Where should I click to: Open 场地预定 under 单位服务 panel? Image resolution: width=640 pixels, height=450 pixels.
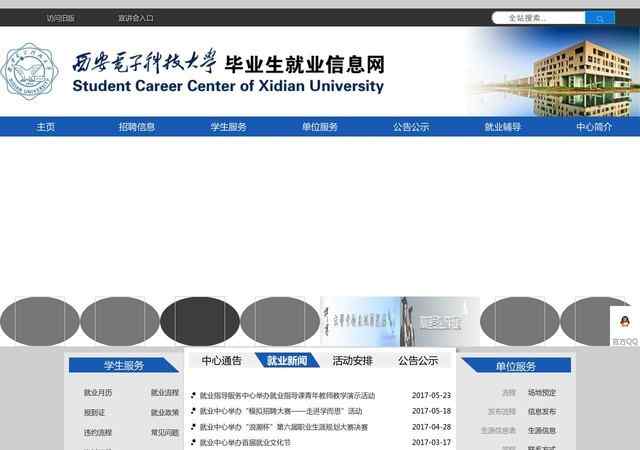click(x=542, y=393)
